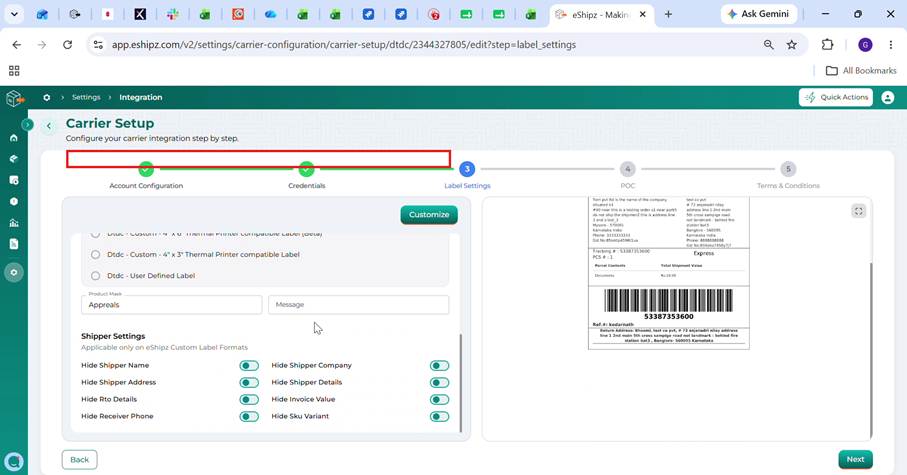
Task: View site information icon in address bar
Action: click(98, 45)
